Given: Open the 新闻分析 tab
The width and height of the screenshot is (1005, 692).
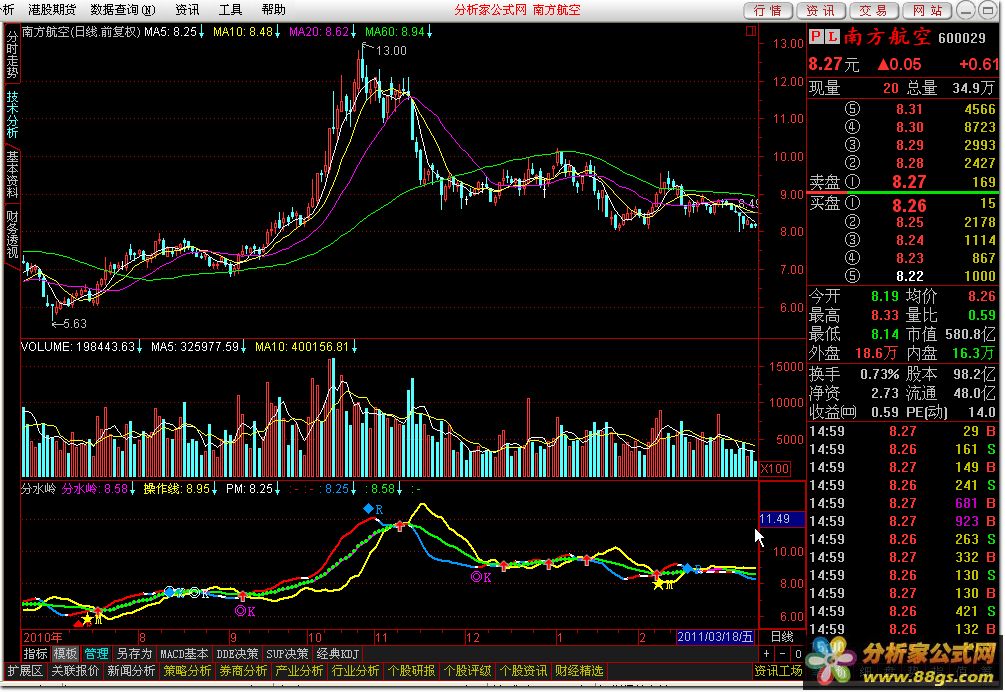Looking at the screenshot, I should click(131, 671).
